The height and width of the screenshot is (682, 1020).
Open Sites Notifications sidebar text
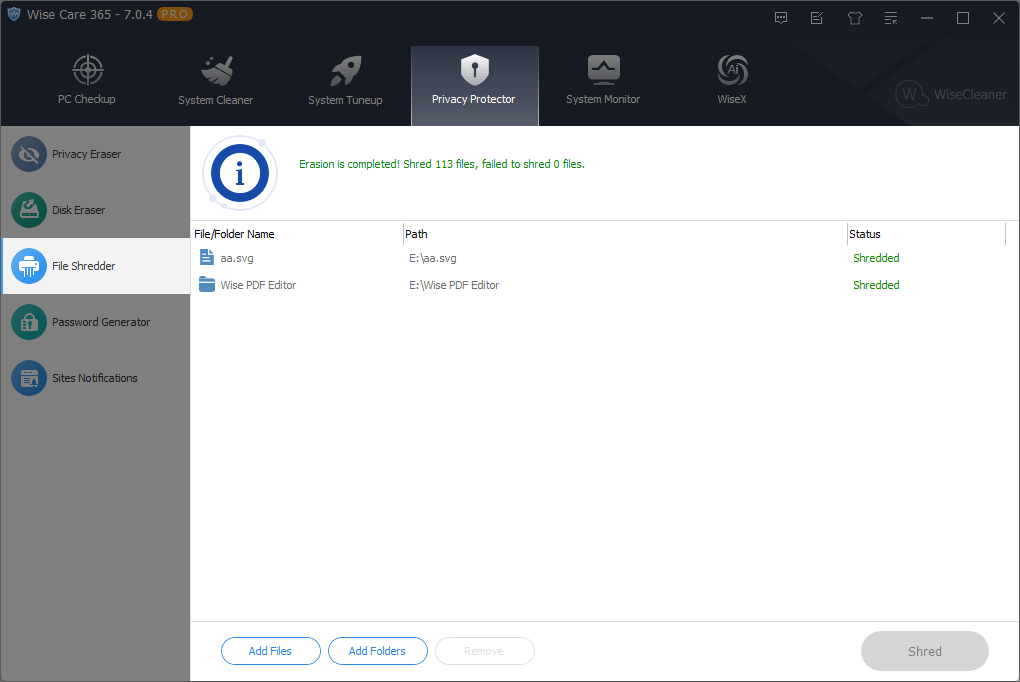(95, 378)
